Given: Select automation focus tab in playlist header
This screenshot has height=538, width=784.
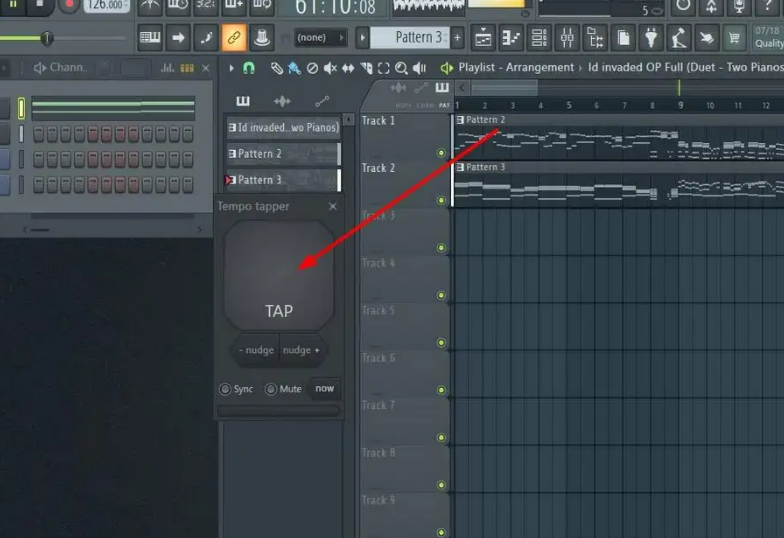Looking at the screenshot, I should (x=421, y=88).
